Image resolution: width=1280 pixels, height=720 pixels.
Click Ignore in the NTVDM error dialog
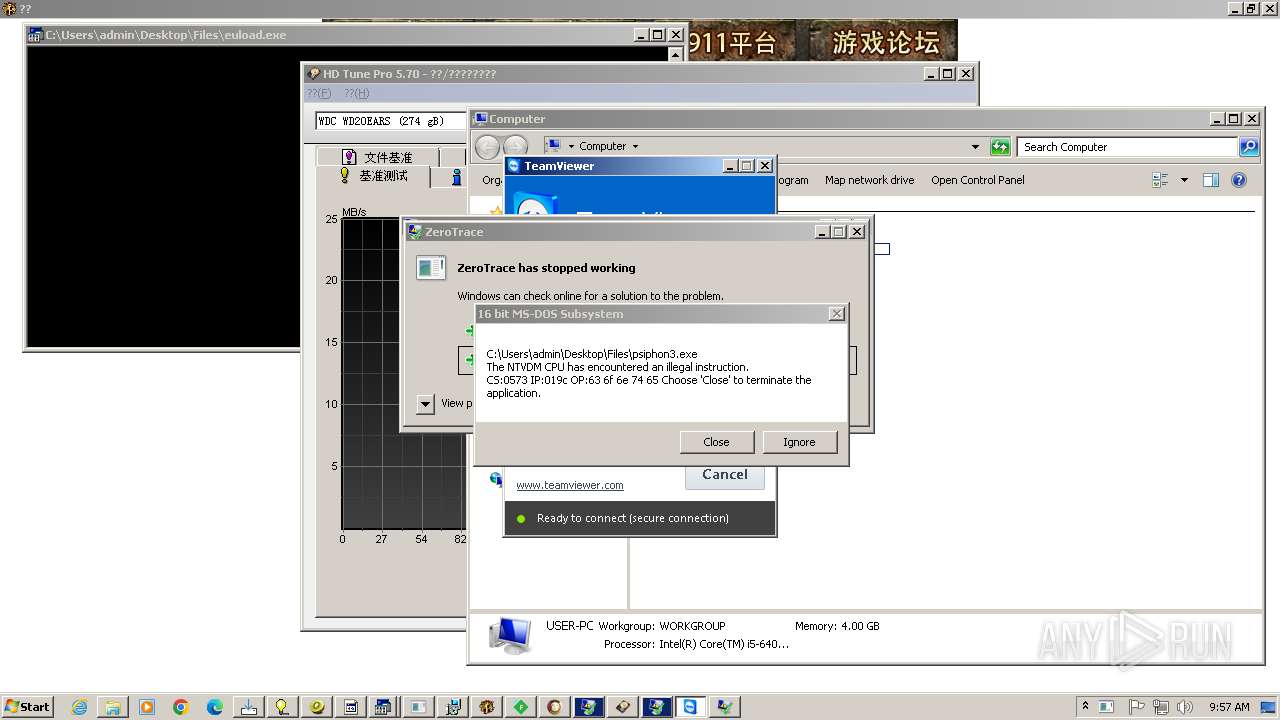pos(799,442)
